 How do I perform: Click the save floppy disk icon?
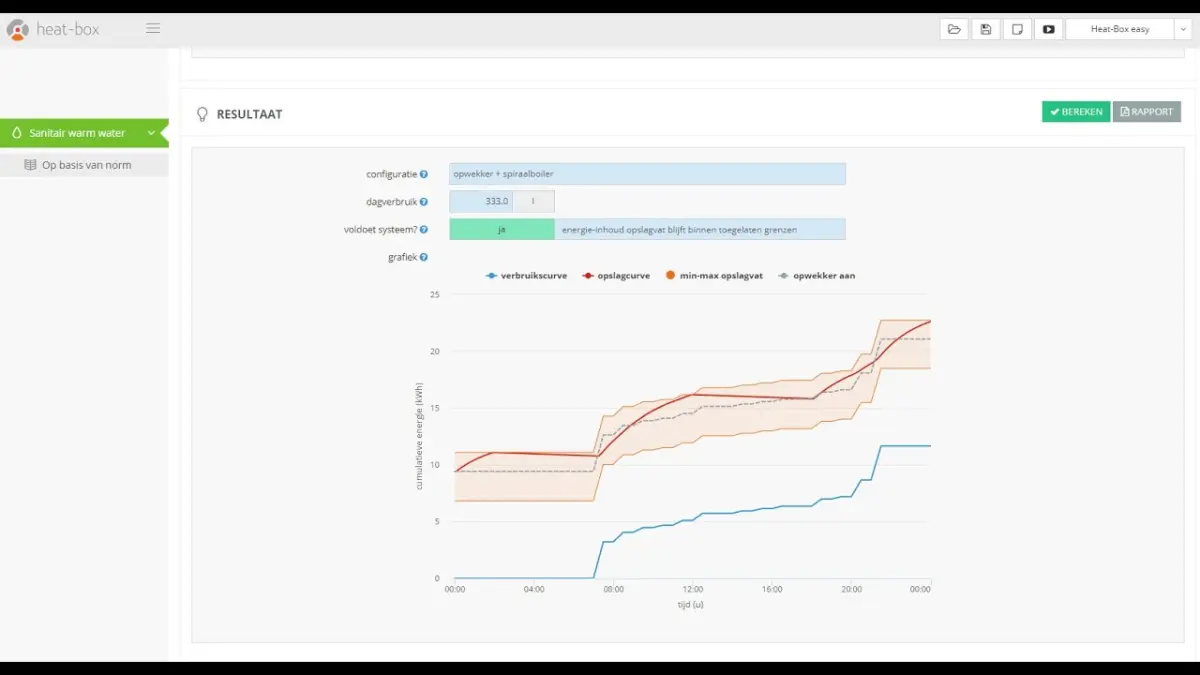[x=985, y=29]
